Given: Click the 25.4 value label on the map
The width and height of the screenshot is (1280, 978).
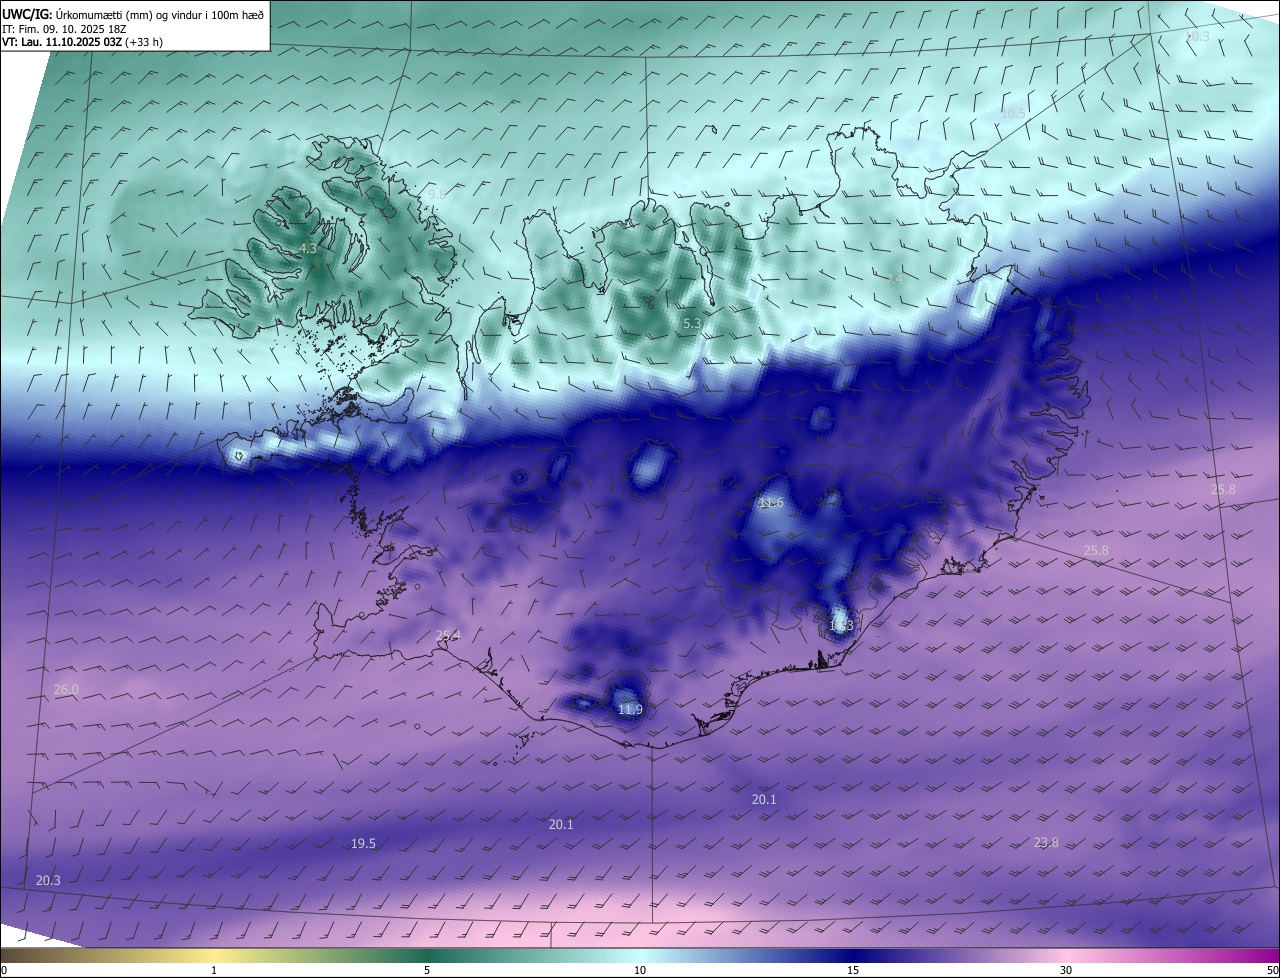Looking at the screenshot, I should 448,635.
